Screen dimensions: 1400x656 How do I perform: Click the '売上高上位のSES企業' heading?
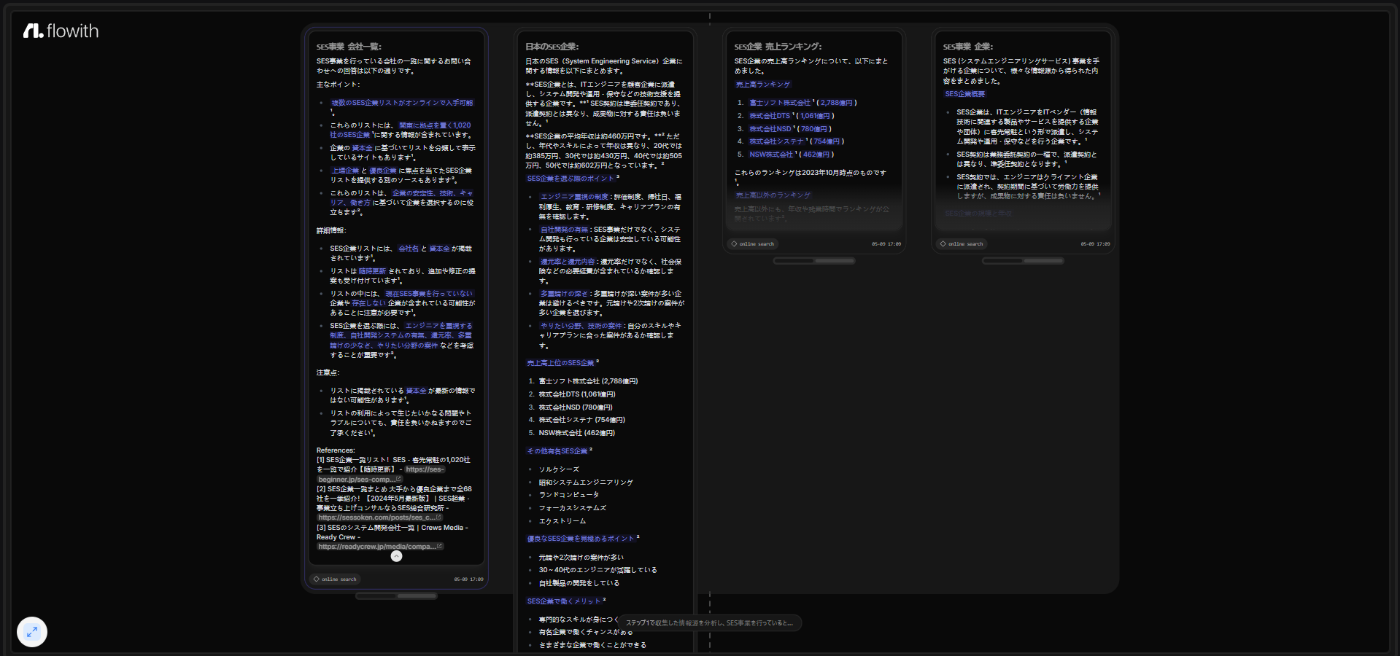(560, 362)
